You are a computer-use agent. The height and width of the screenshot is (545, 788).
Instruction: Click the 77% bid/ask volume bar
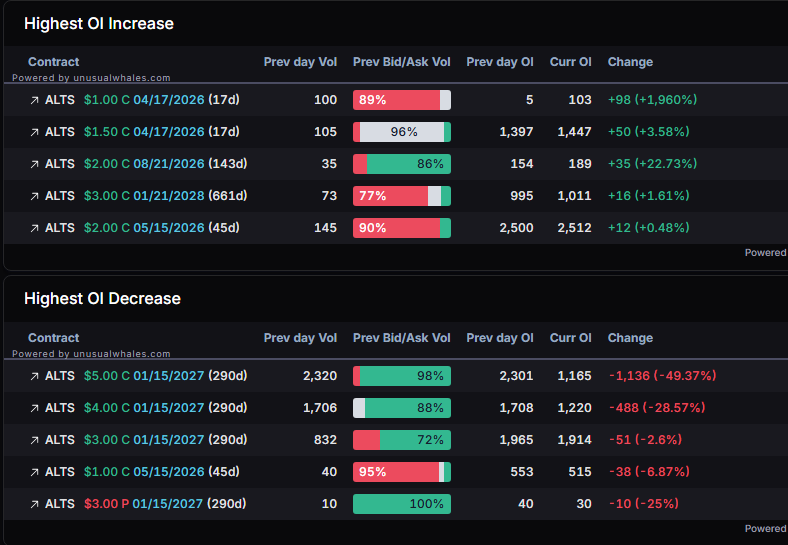point(402,196)
